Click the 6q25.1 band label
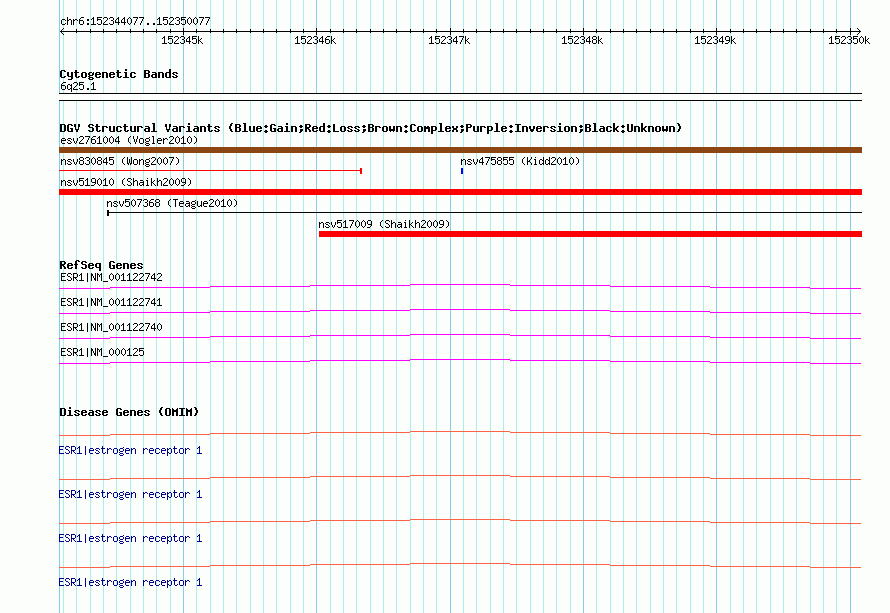The image size is (890, 613). pos(78,86)
